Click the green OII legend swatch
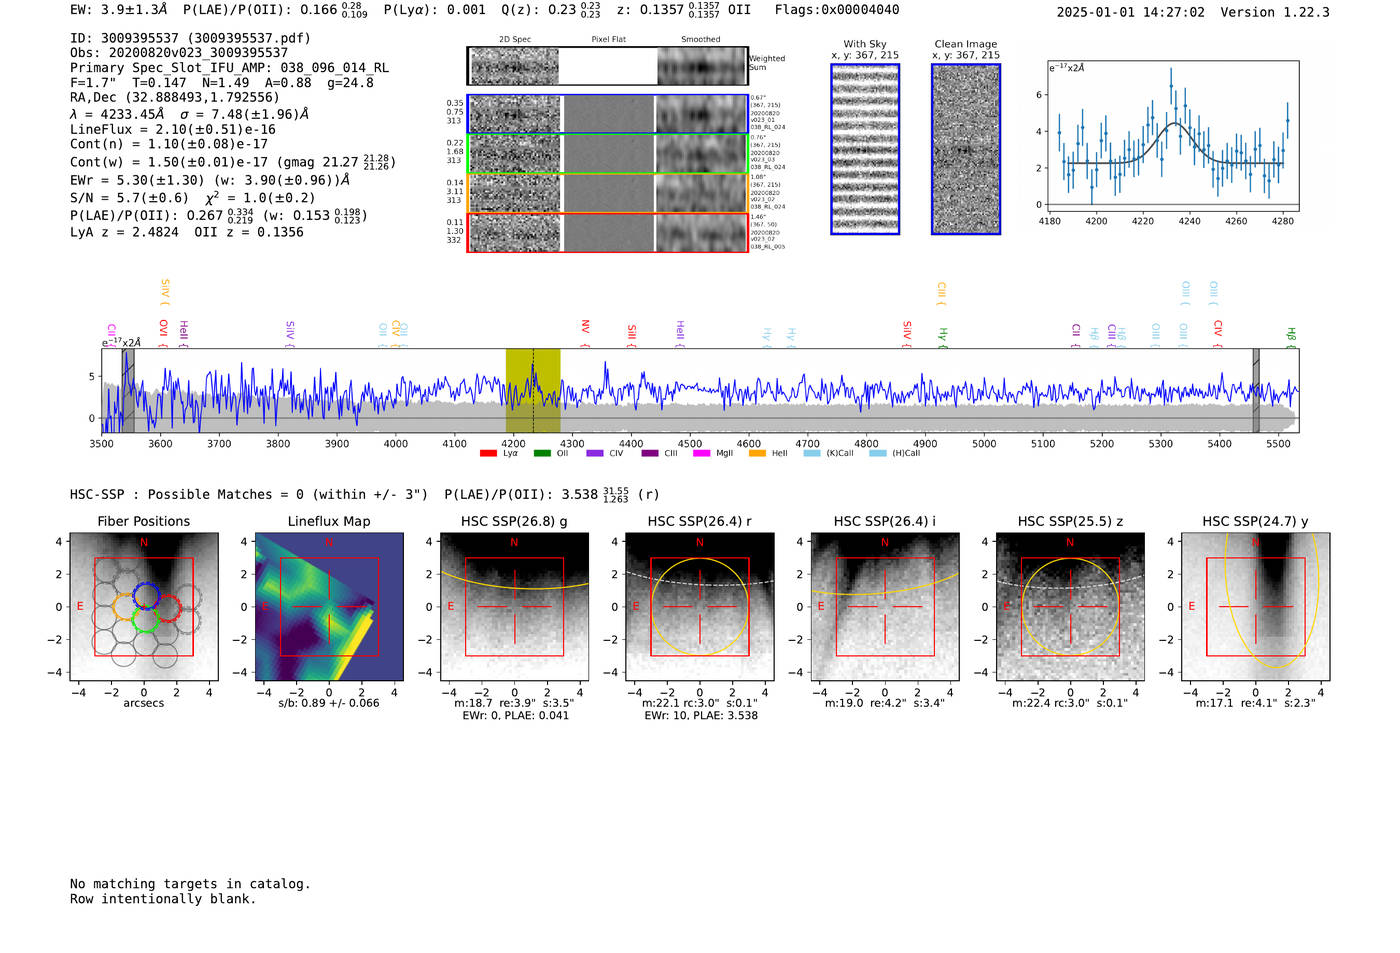This screenshot has width=1400, height=953. 542,454
